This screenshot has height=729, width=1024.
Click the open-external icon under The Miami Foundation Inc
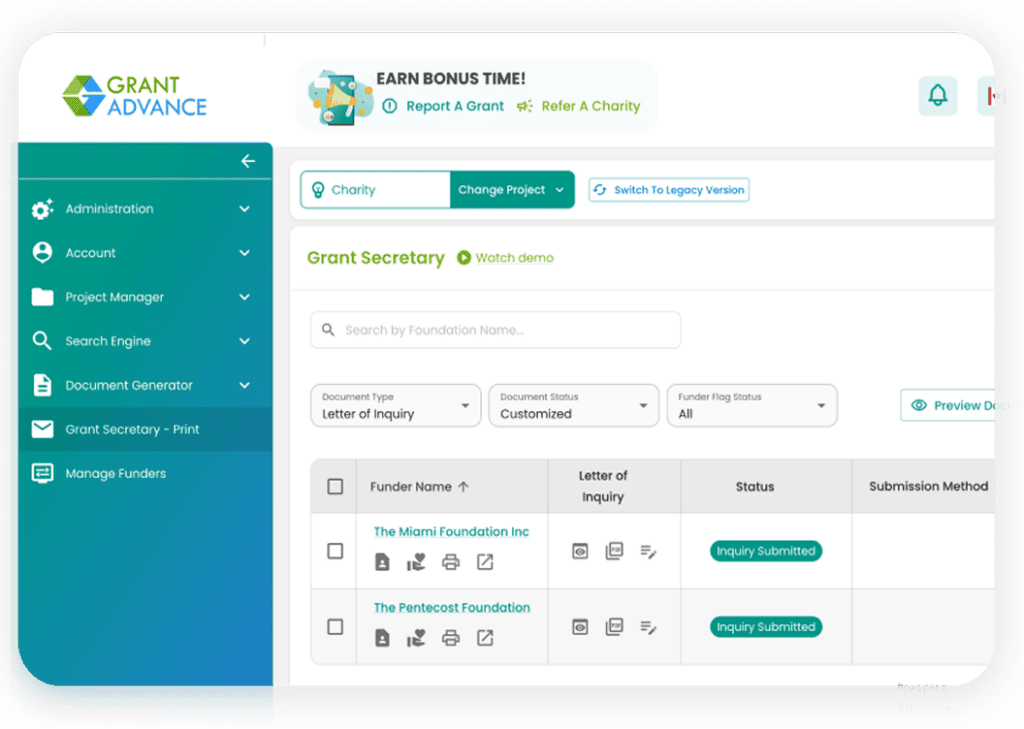click(485, 562)
